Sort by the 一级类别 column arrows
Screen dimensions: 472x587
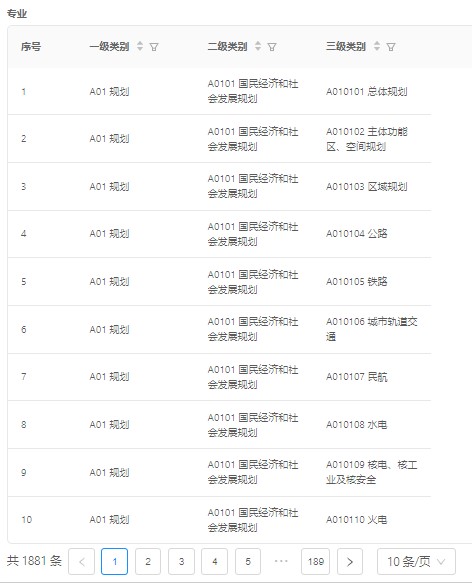tap(140, 46)
